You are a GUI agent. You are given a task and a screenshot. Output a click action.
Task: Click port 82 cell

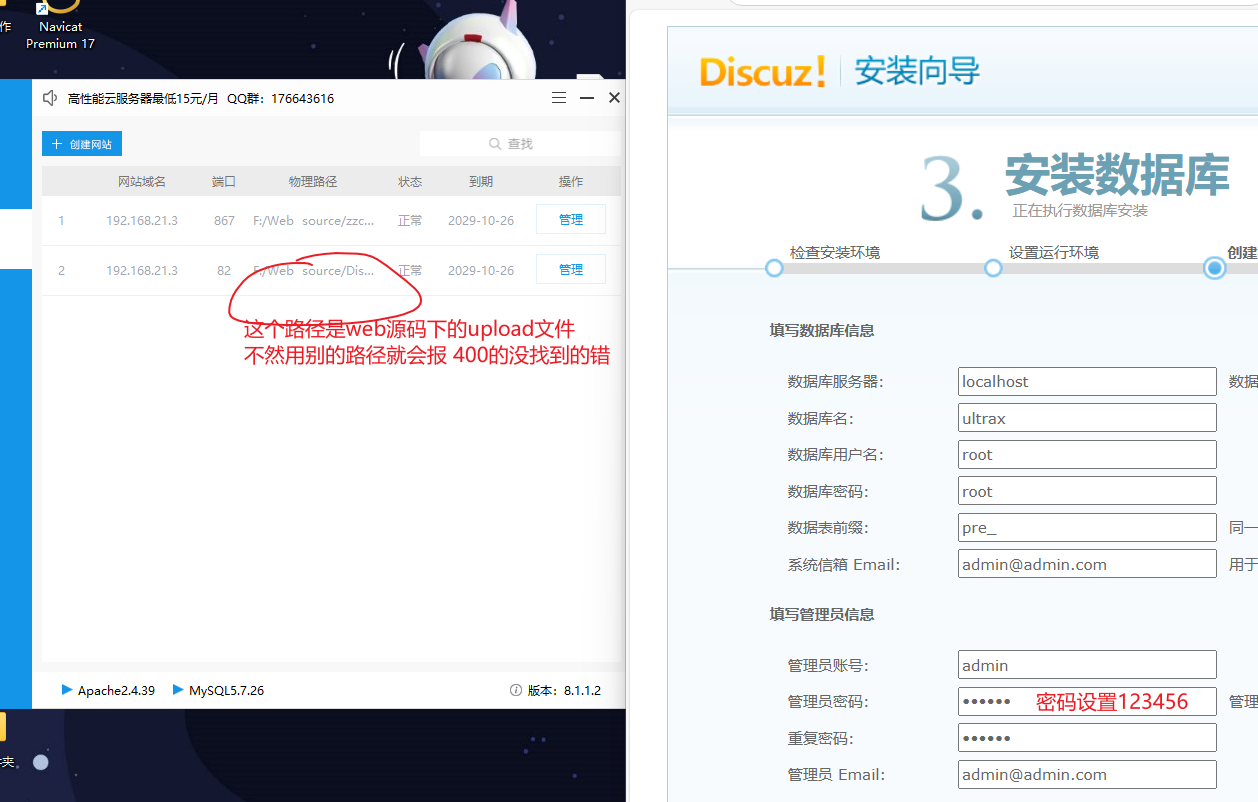(224, 271)
